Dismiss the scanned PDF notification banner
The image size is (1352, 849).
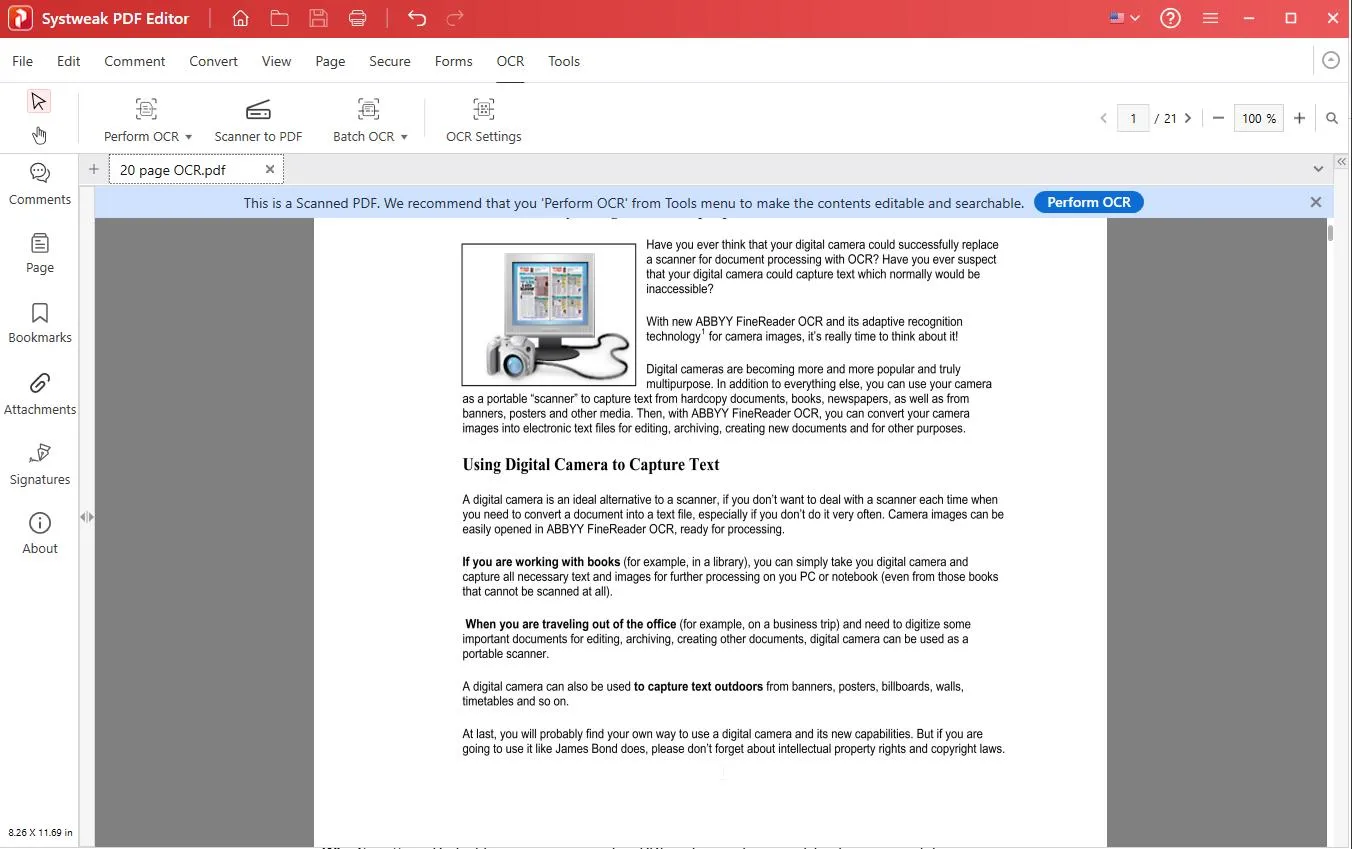click(1316, 202)
